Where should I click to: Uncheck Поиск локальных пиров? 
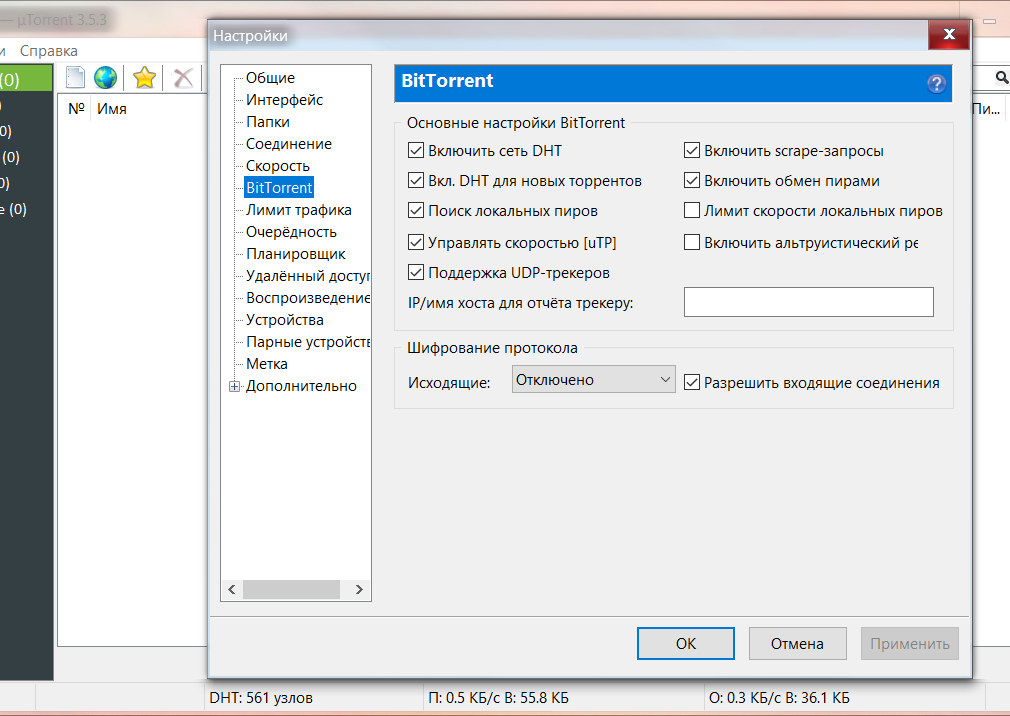pyautogui.click(x=416, y=211)
